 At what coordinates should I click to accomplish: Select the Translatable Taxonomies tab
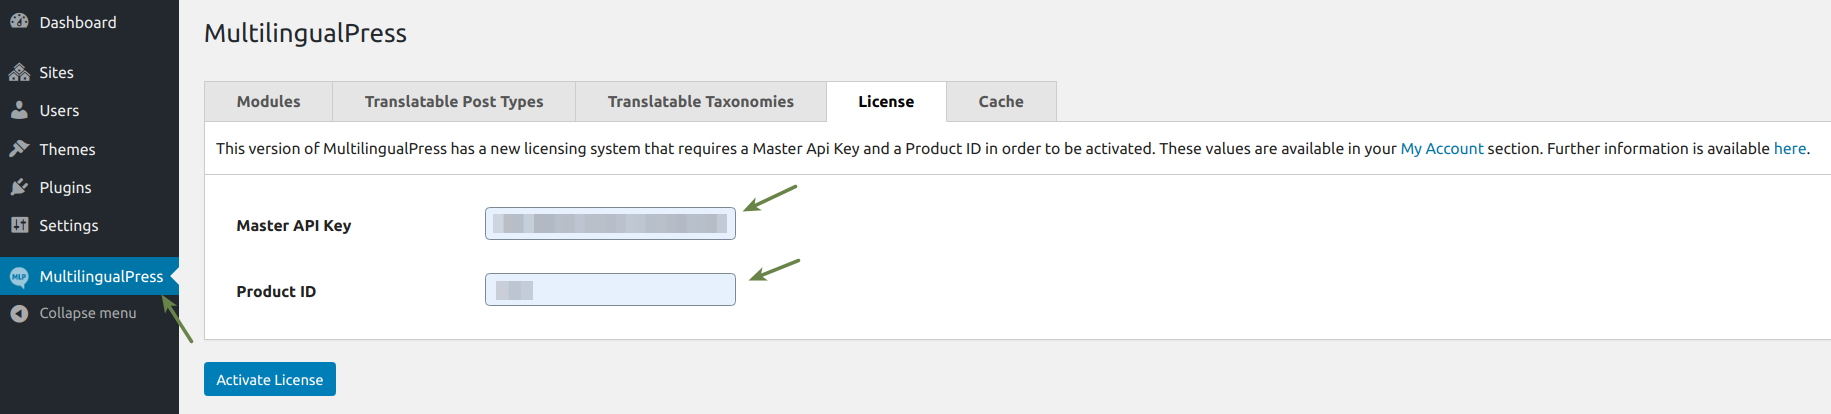pos(701,101)
